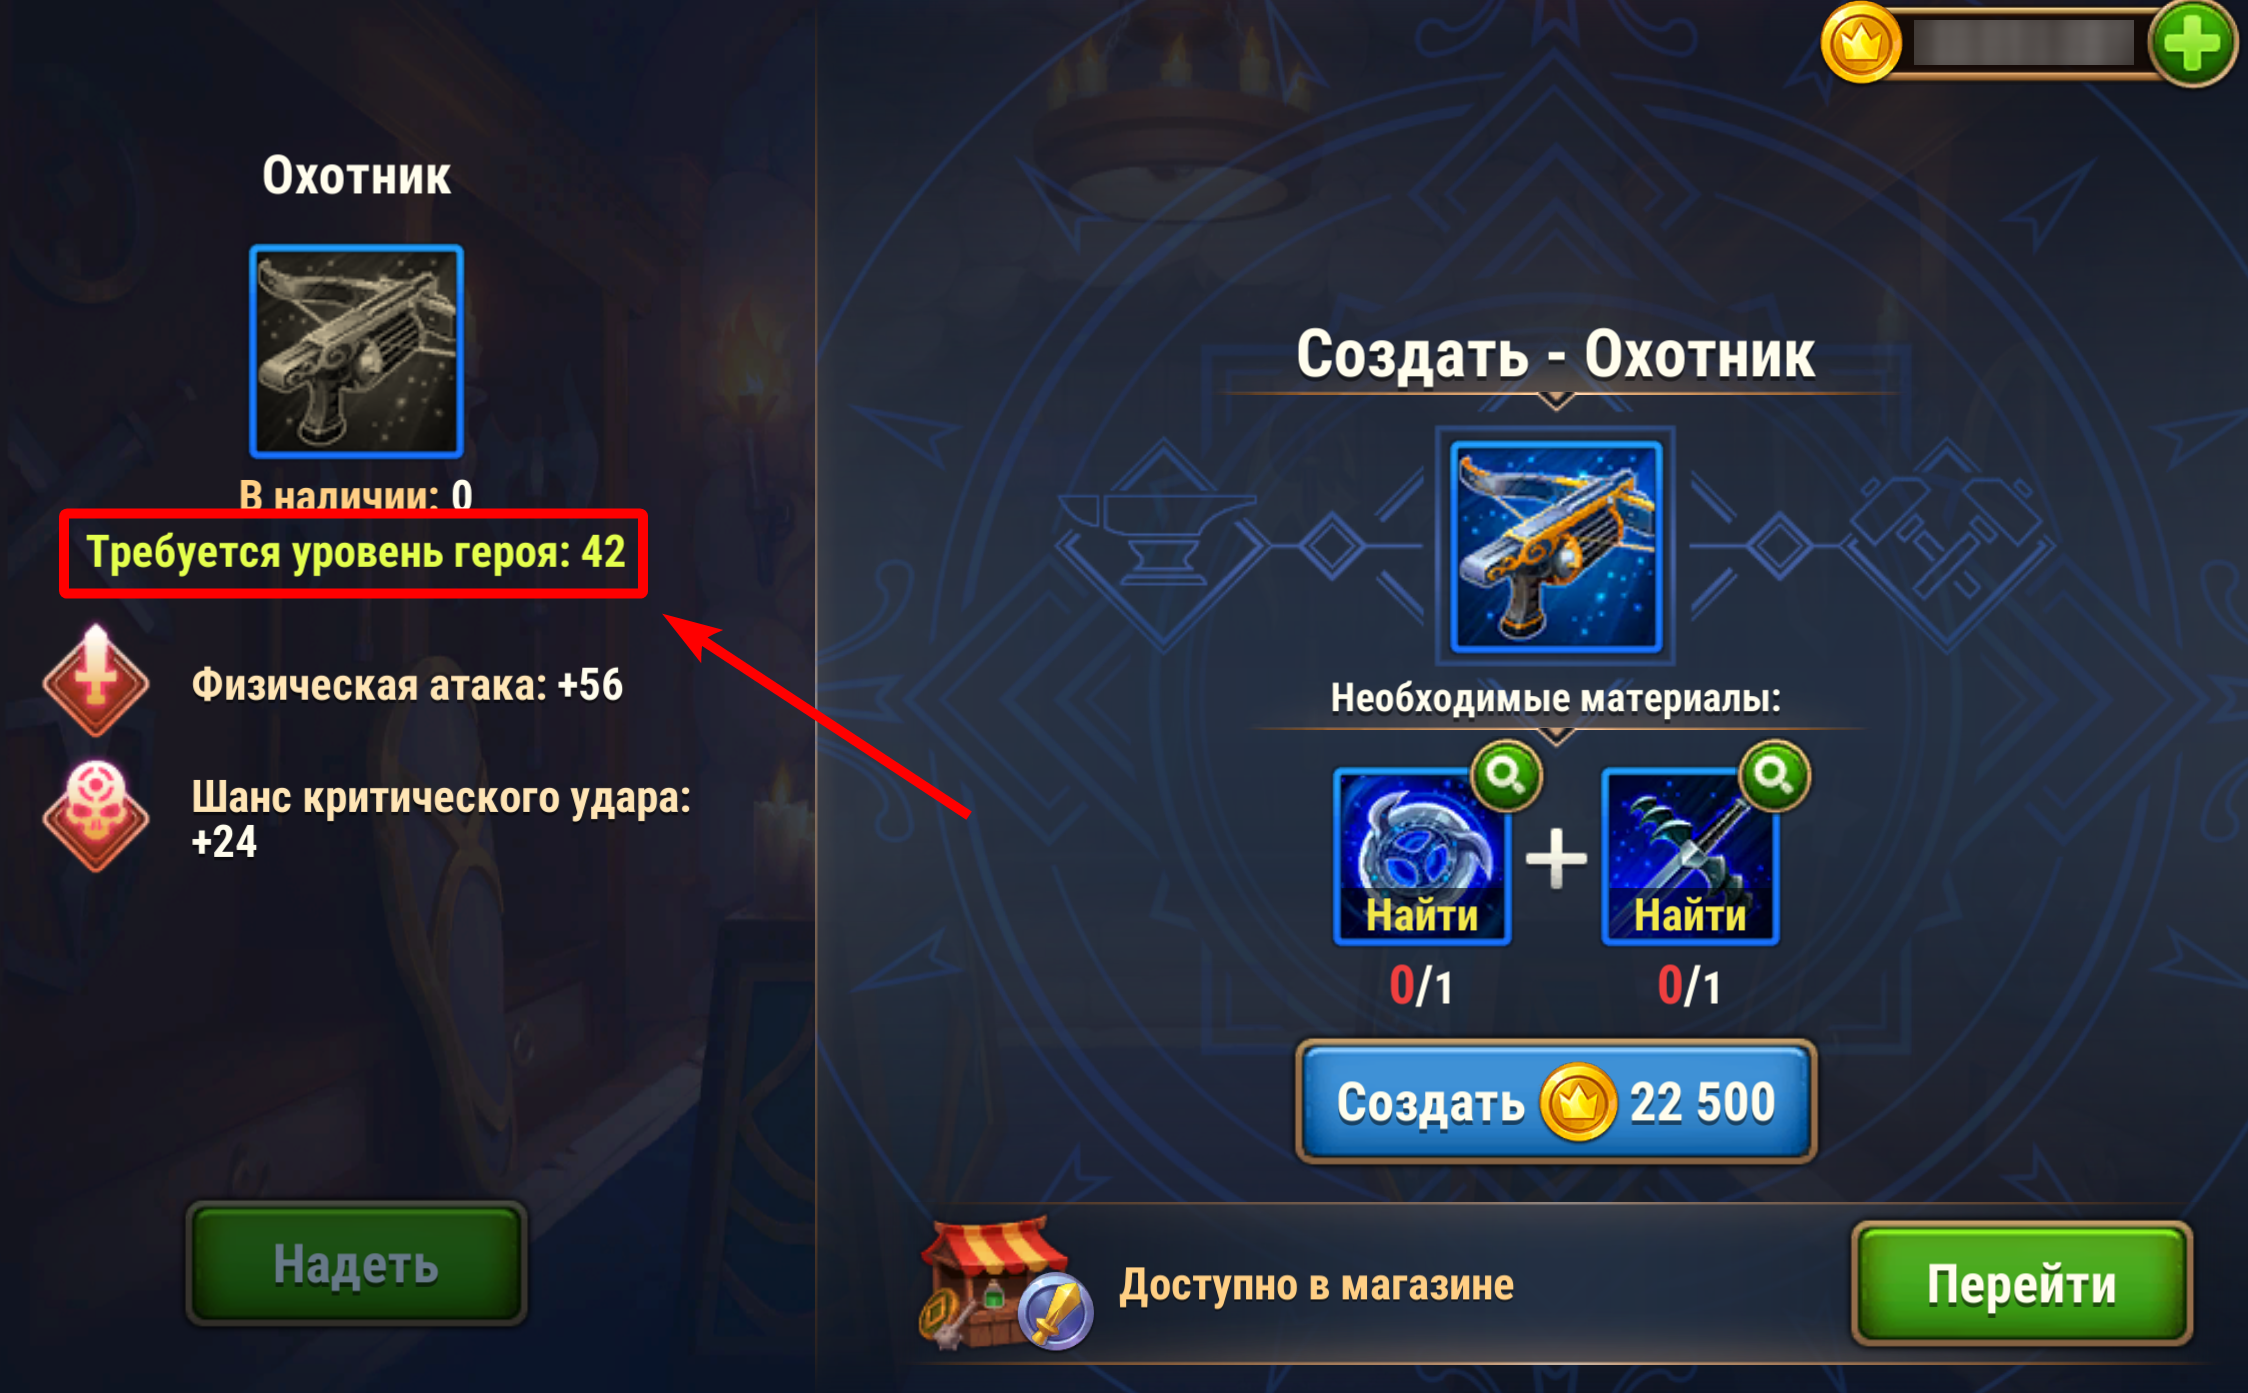Screen dimensions: 2248x1393
Task: Click Создать button for 22 500 gold
Action: (1555, 1101)
